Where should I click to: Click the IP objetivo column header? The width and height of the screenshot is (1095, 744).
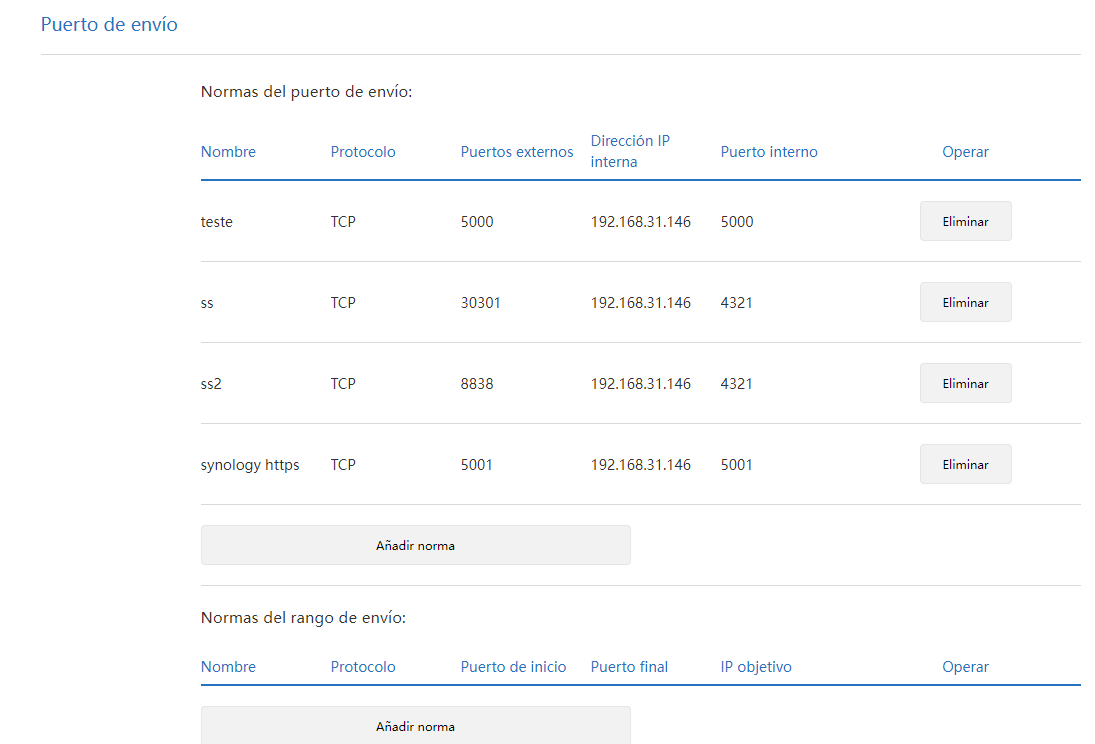[756, 666]
